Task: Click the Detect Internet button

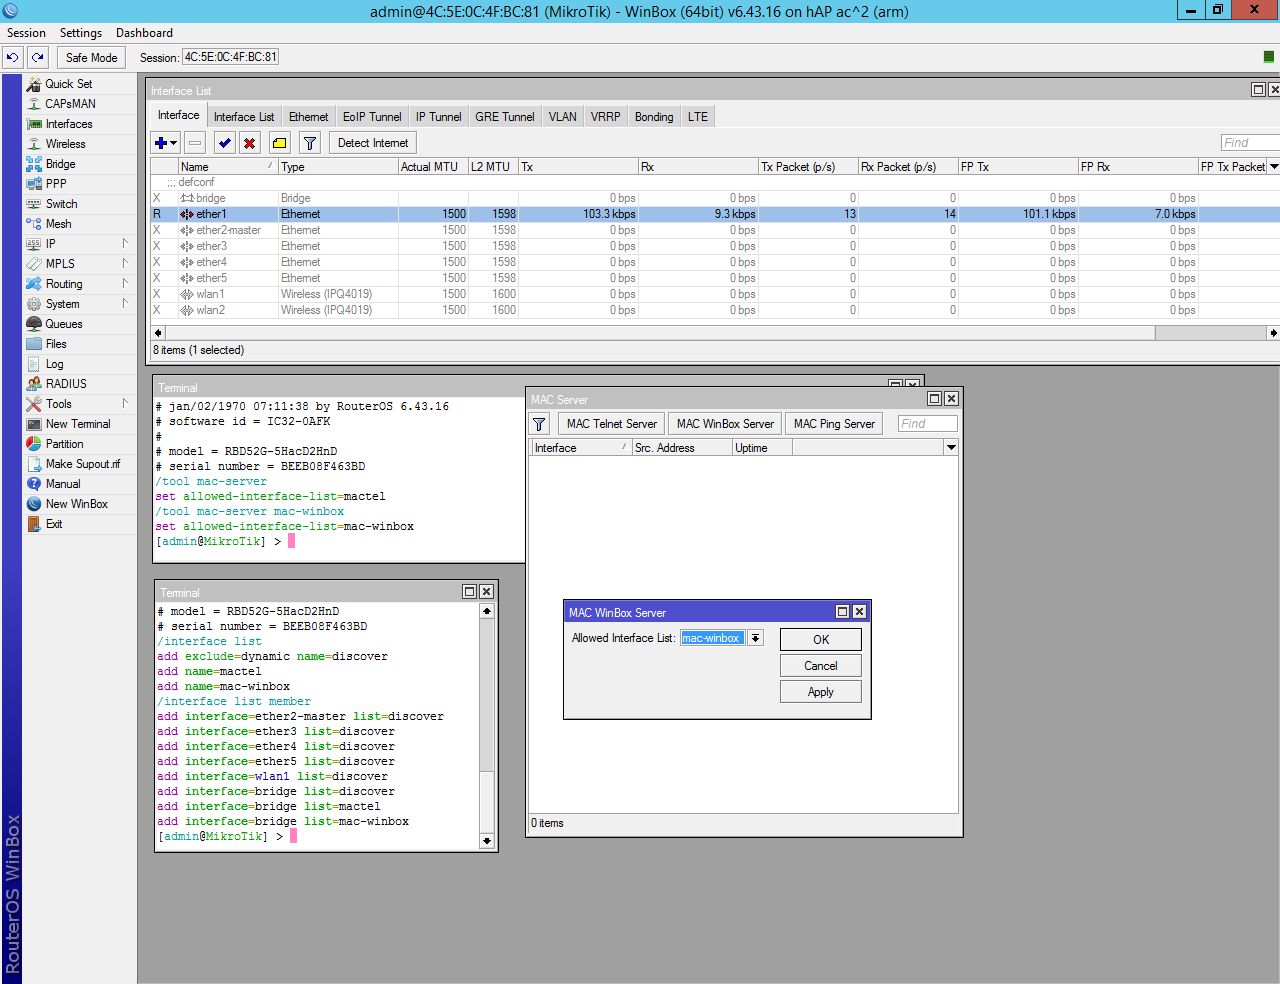Action: (x=373, y=143)
